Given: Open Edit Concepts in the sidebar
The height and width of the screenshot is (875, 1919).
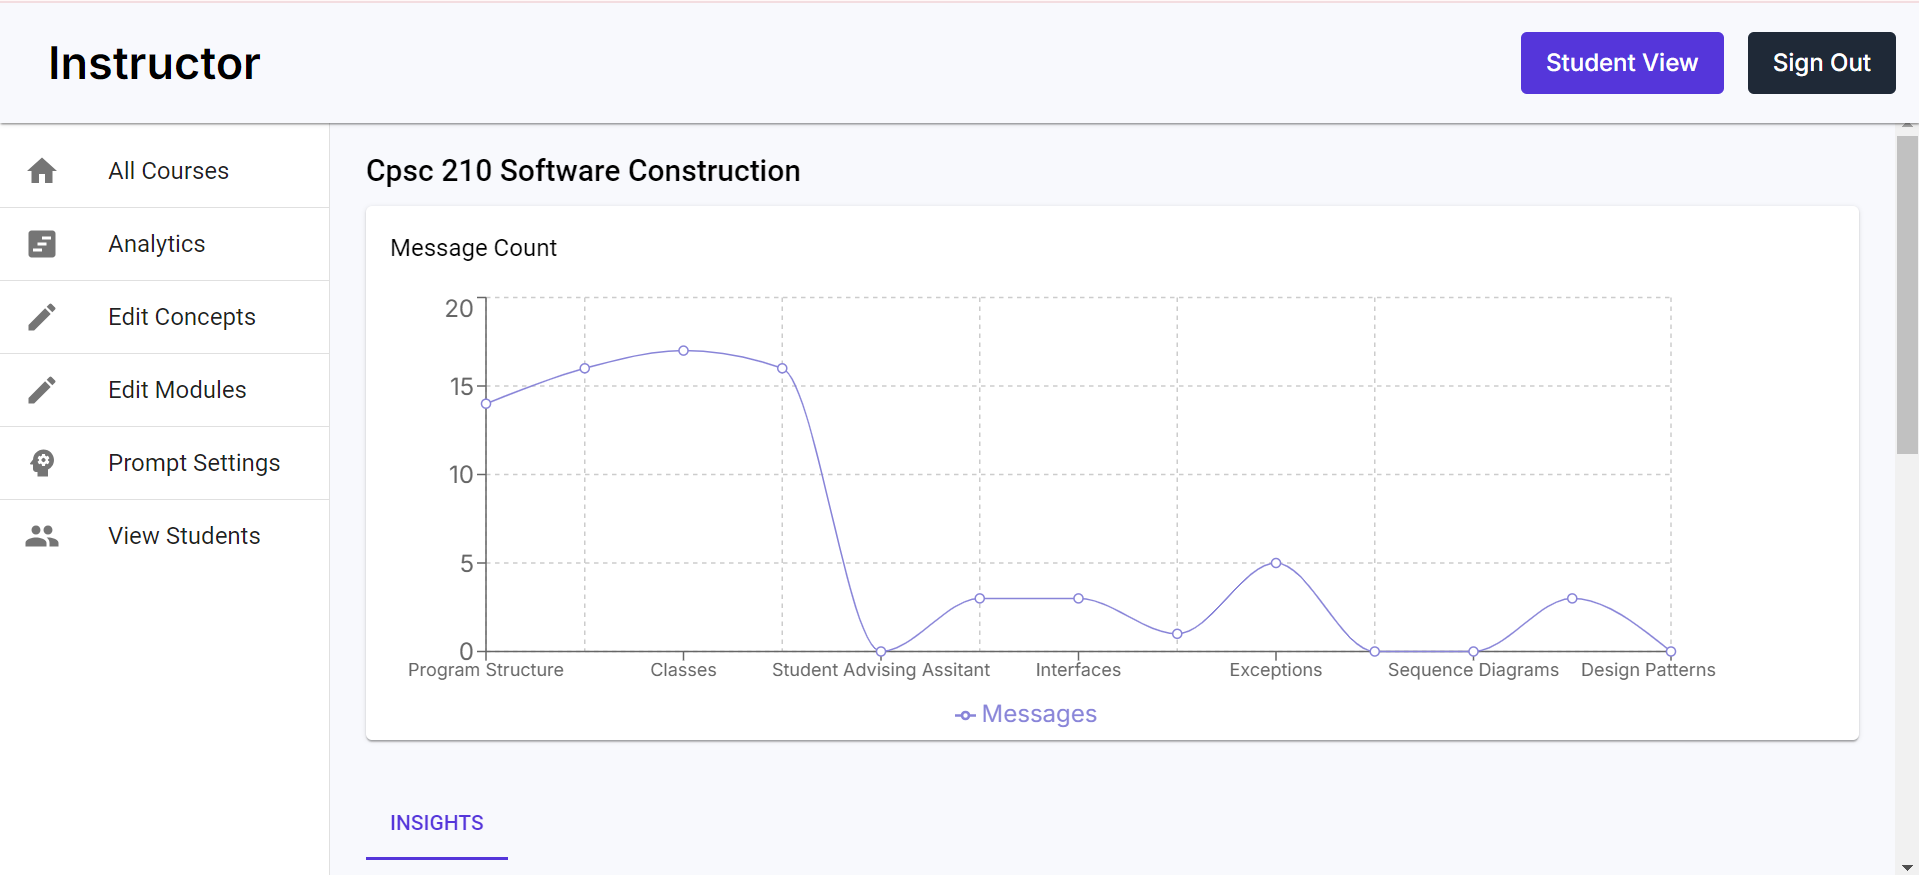Looking at the screenshot, I should 165,317.
